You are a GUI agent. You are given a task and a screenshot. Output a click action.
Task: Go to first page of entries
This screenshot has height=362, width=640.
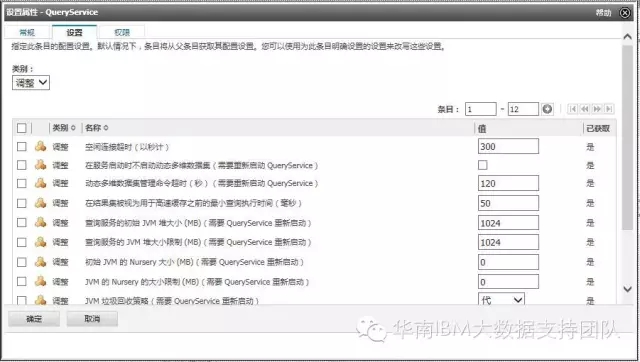pyautogui.click(x=573, y=109)
